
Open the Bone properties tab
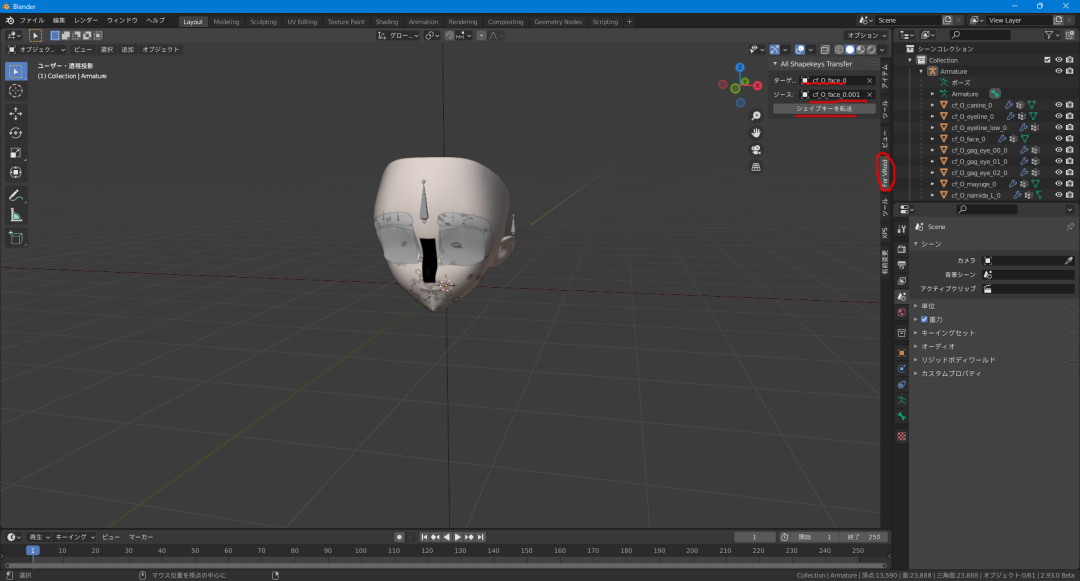point(901,416)
